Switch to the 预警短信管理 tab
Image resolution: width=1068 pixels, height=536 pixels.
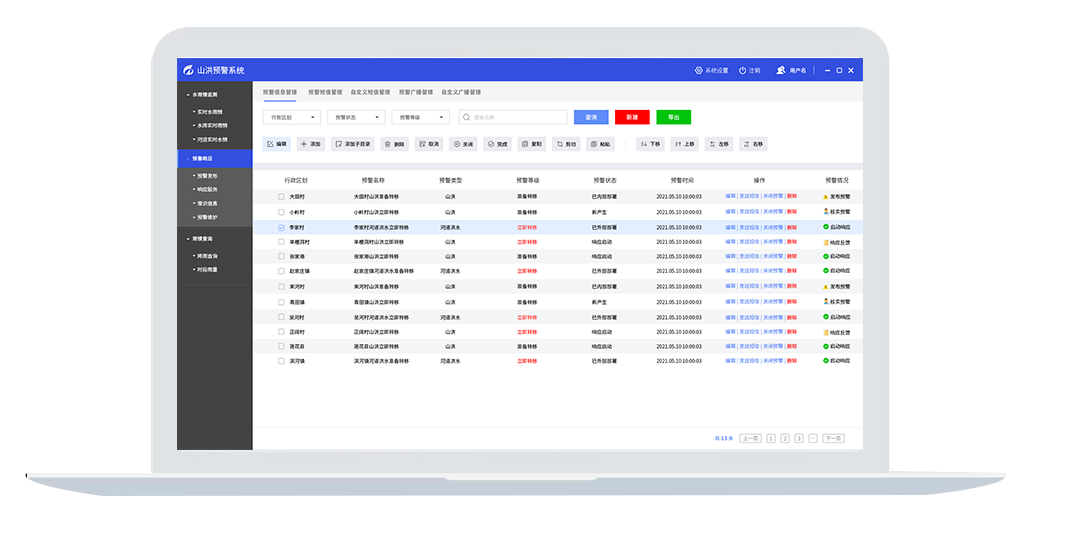click(x=325, y=91)
